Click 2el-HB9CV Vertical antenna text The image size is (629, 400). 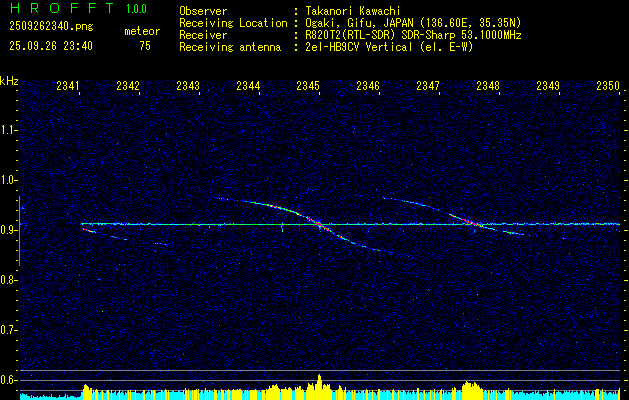click(389, 47)
